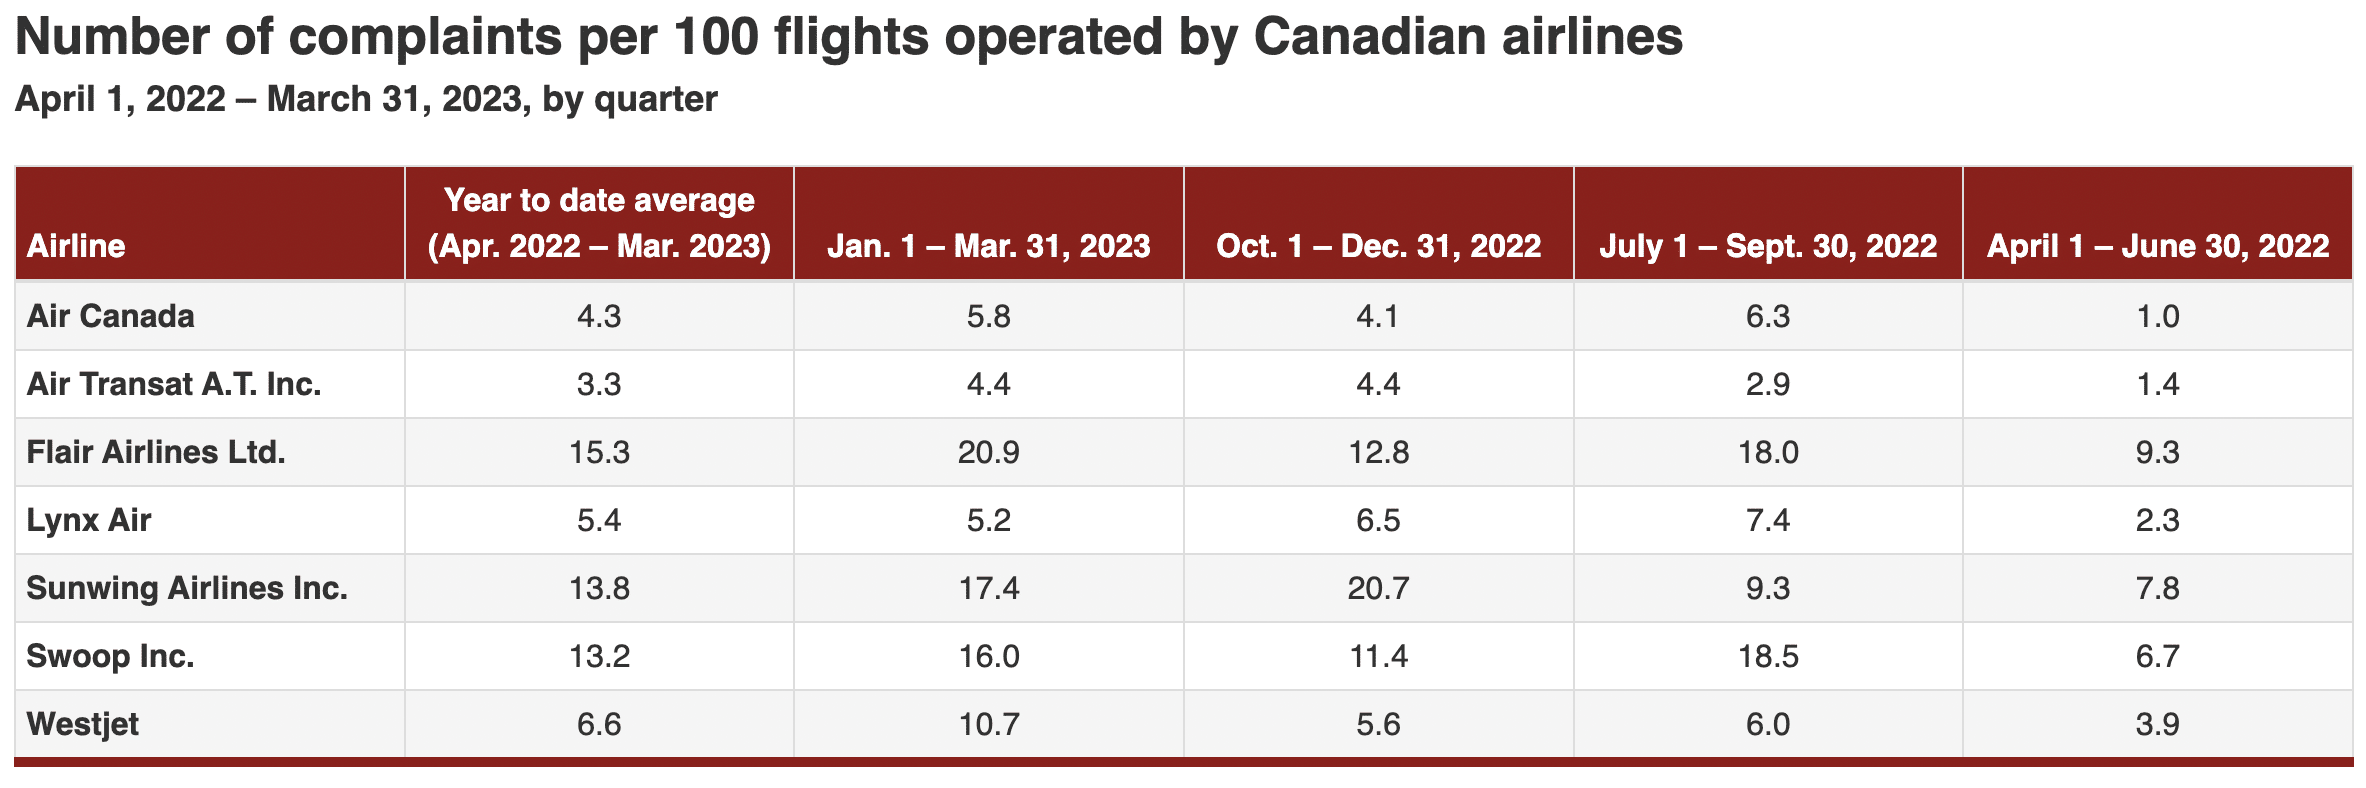Select the Oct. 1 – Dec. 31, 2022 header
This screenshot has height=788, width=2366.
coord(1378,246)
